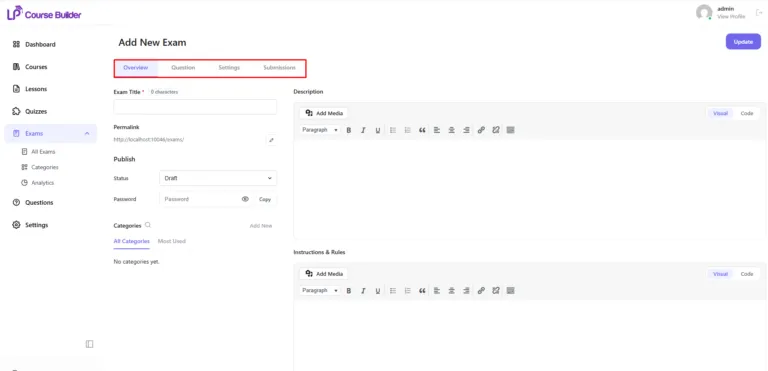Click the Copy password button
The image size is (768, 371).
265,199
